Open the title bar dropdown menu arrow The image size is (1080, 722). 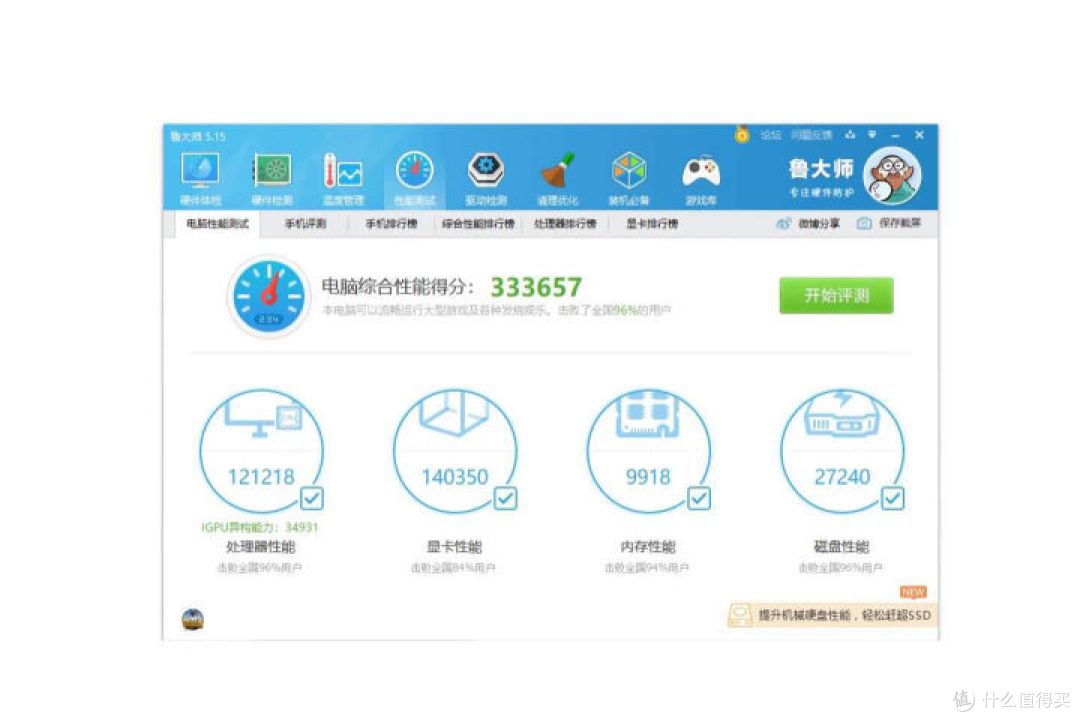(x=872, y=135)
